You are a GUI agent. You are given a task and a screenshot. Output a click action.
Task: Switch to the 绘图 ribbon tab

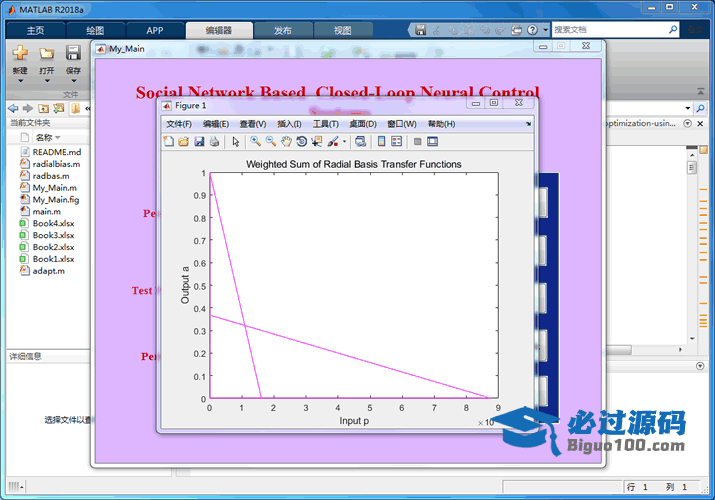click(94, 31)
